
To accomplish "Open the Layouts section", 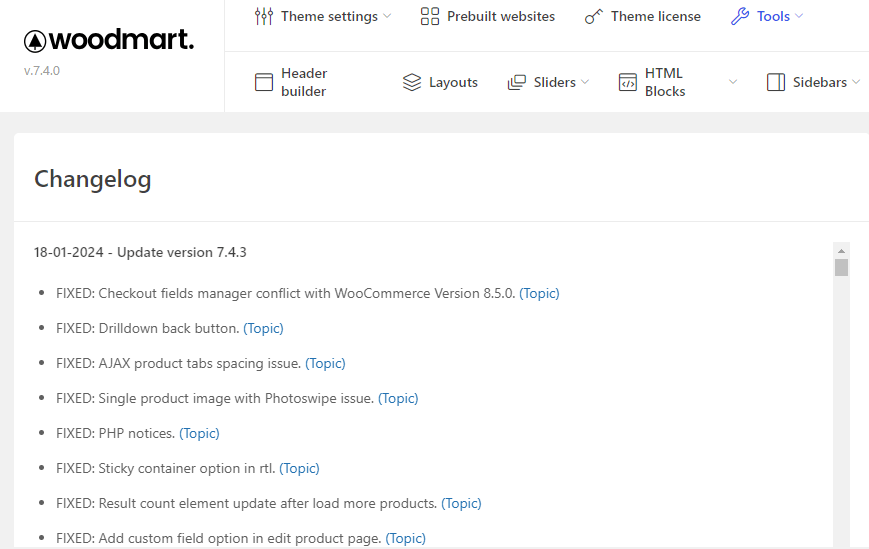I will click(x=453, y=82).
